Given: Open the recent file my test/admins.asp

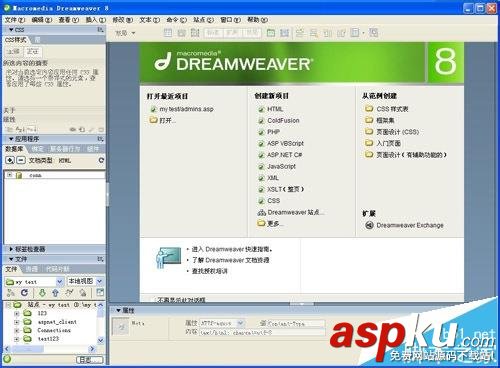Looking at the screenshot, I should [182, 109].
